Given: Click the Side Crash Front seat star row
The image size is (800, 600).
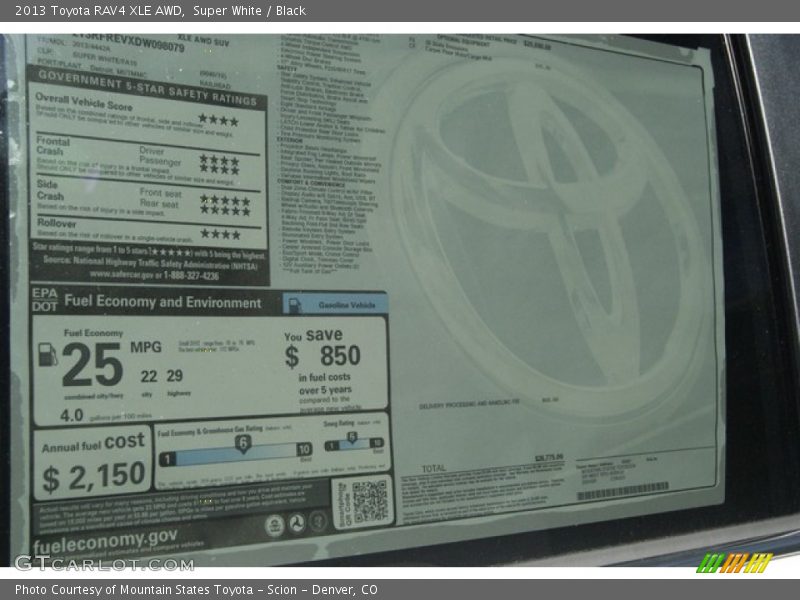Looking at the screenshot, I should pyautogui.click(x=225, y=200).
